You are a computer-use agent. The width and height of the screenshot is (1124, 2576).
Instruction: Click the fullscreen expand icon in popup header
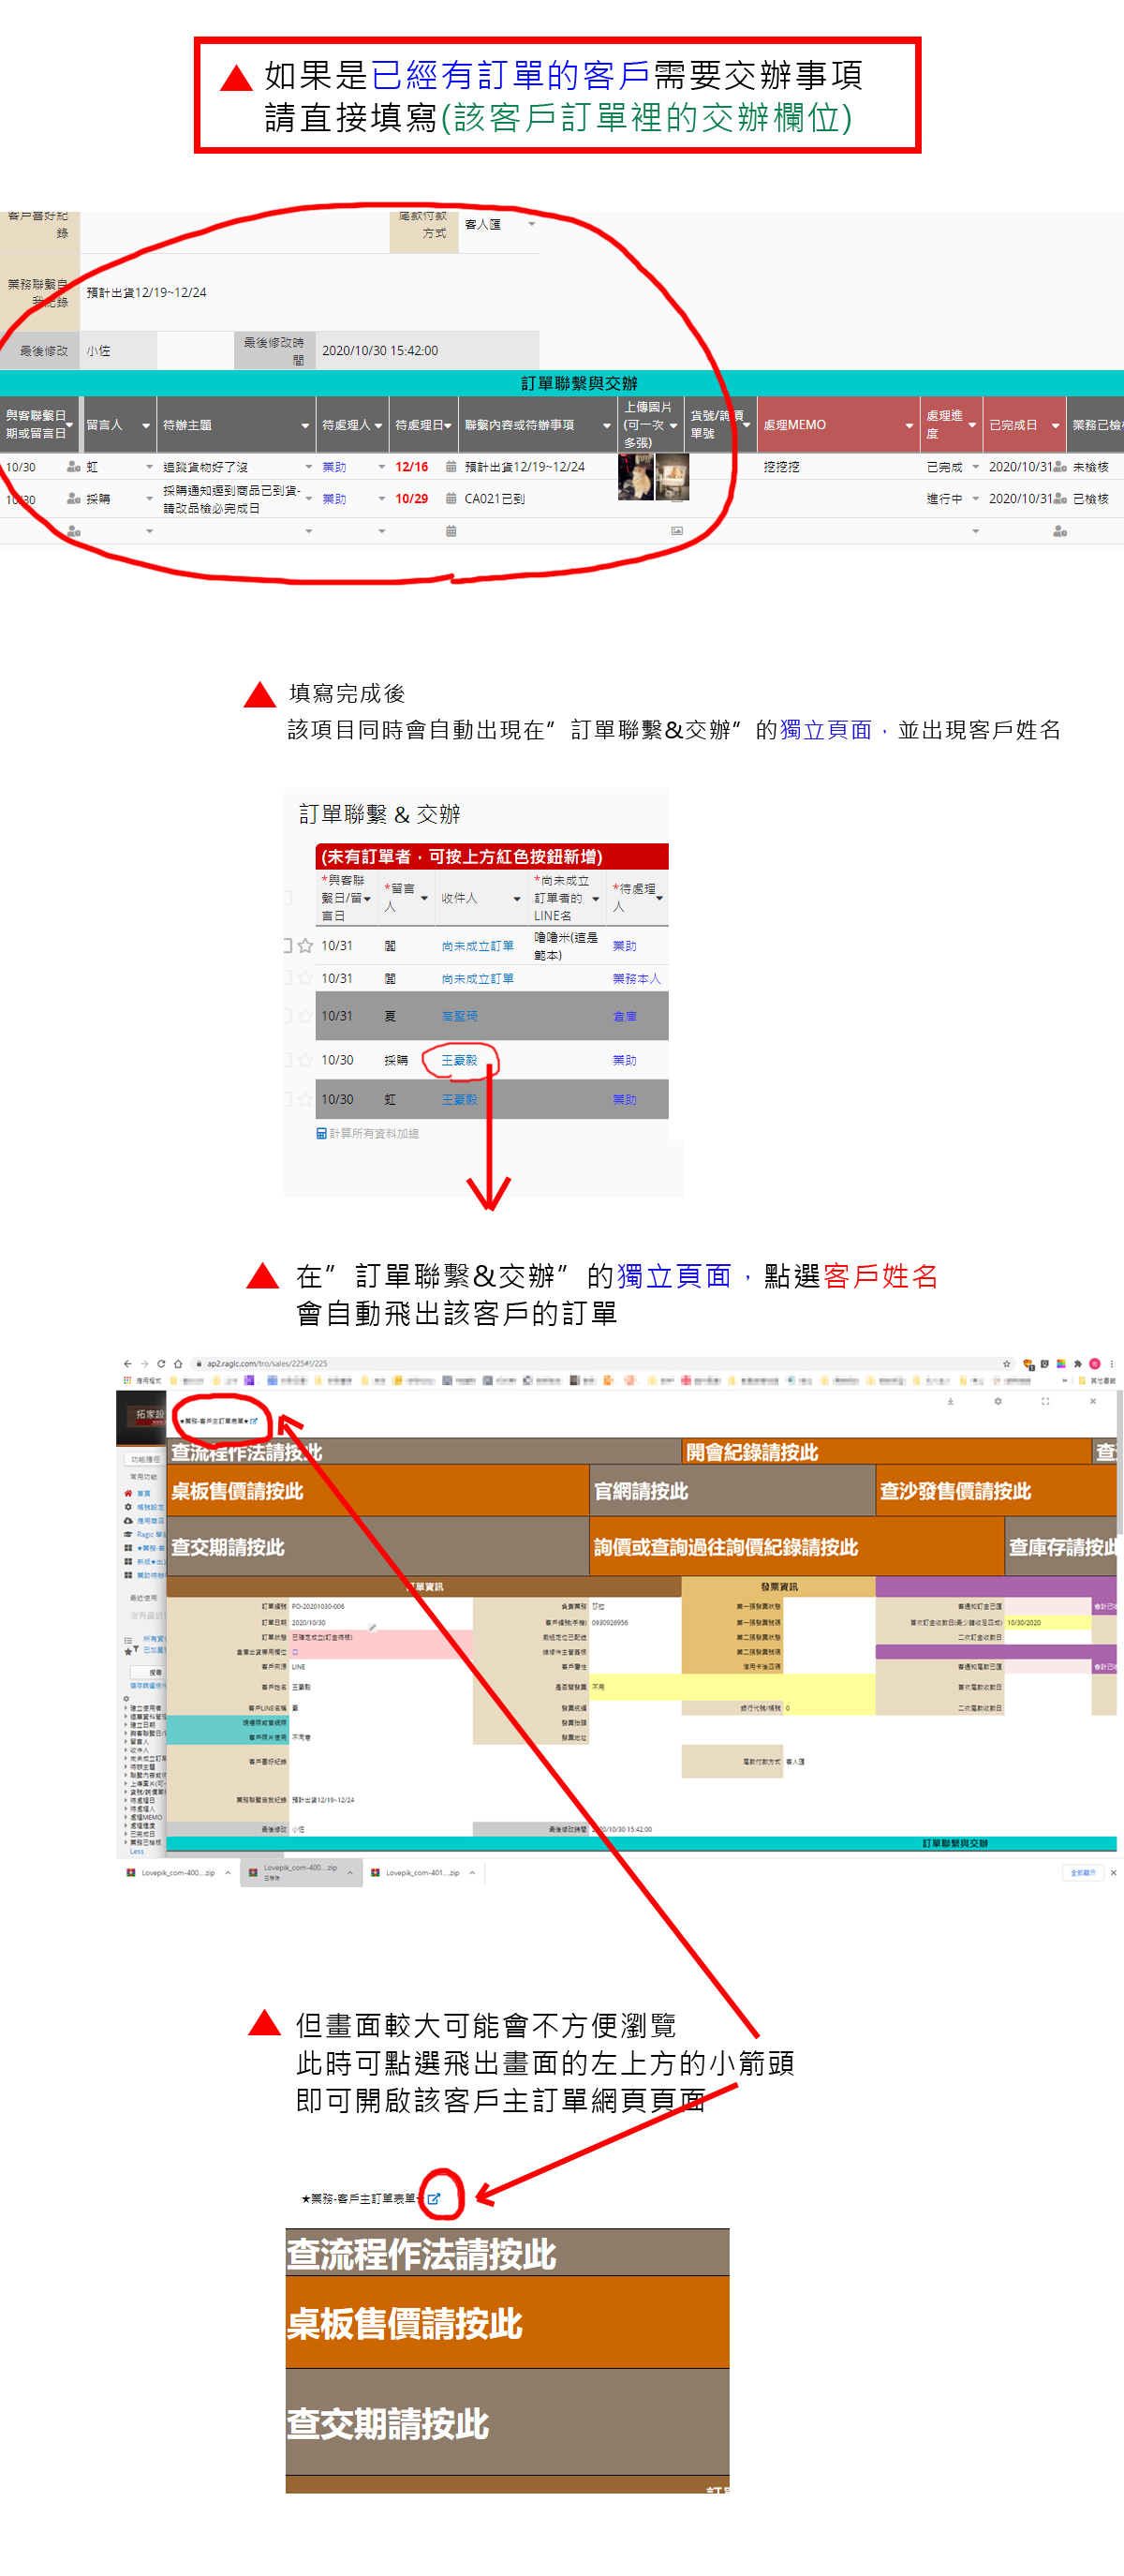pos(1045,1401)
